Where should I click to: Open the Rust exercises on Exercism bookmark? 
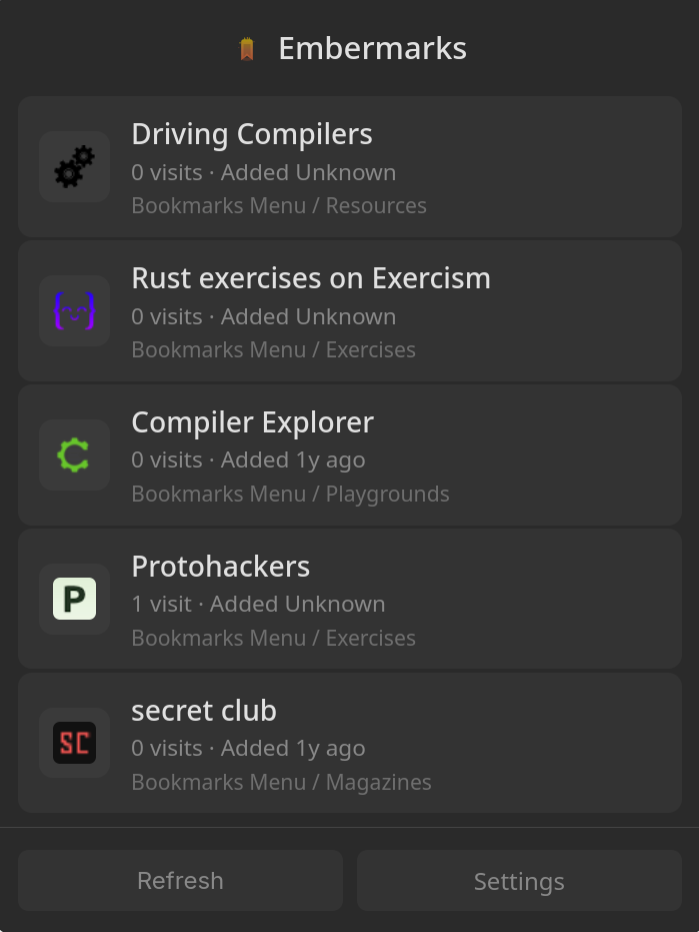[311, 278]
